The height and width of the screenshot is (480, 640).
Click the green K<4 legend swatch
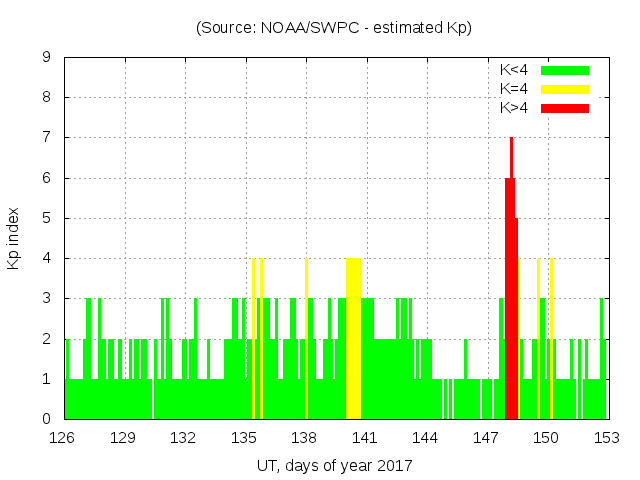pyautogui.click(x=565, y=70)
